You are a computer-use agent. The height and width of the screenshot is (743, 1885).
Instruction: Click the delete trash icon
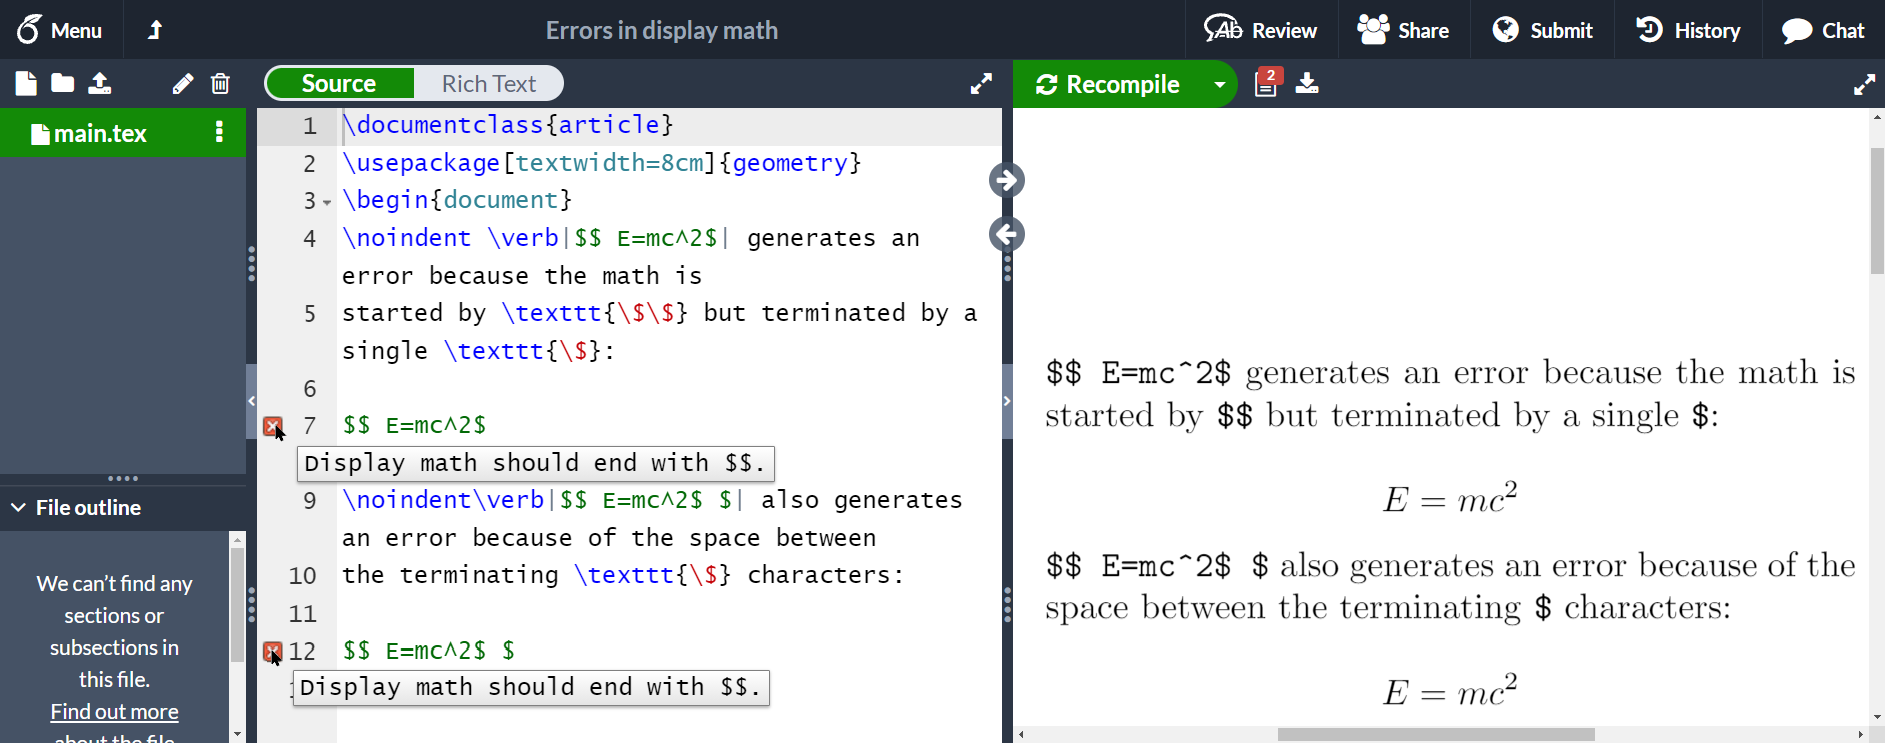(221, 84)
